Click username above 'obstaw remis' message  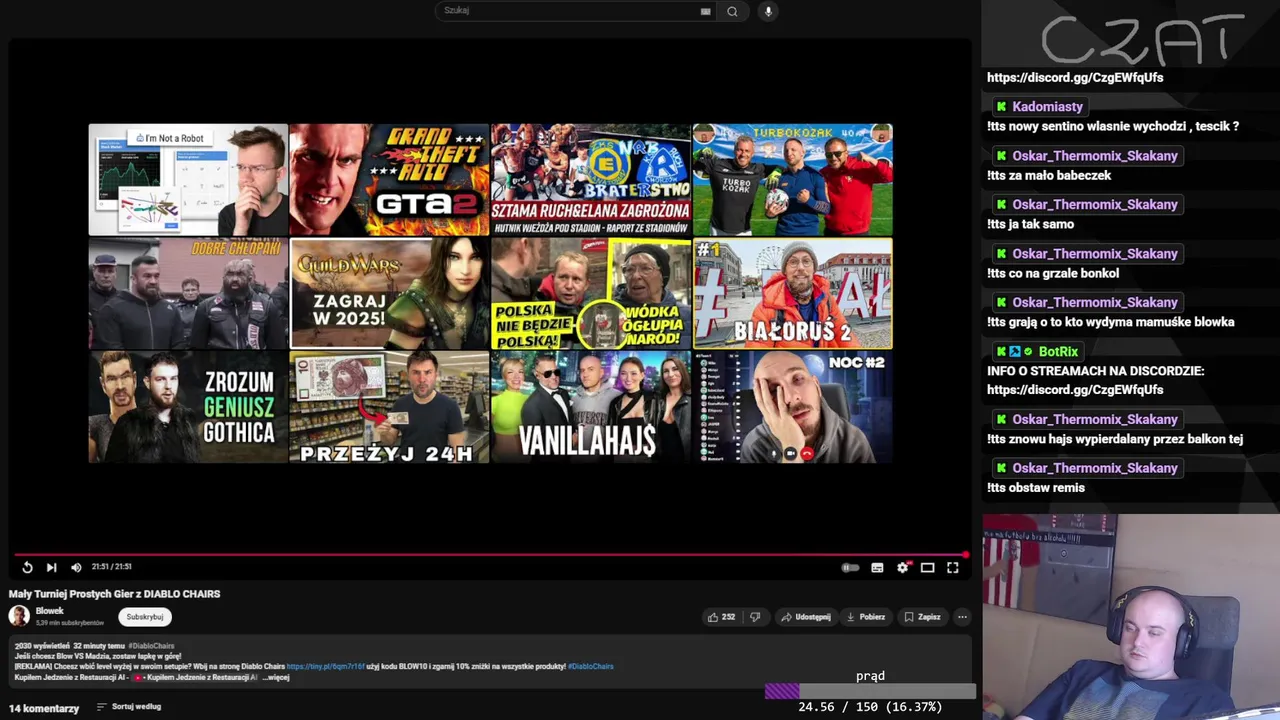pyautogui.click(x=1094, y=467)
